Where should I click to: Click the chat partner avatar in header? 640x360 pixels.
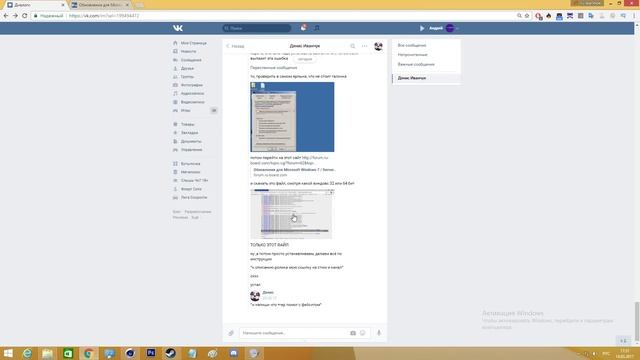point(378,46)
